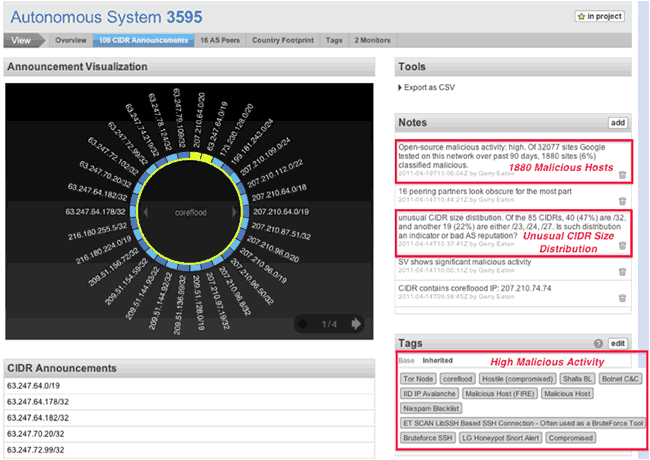
Task: Open the 16 AS Peers tab
Action: 220,41
